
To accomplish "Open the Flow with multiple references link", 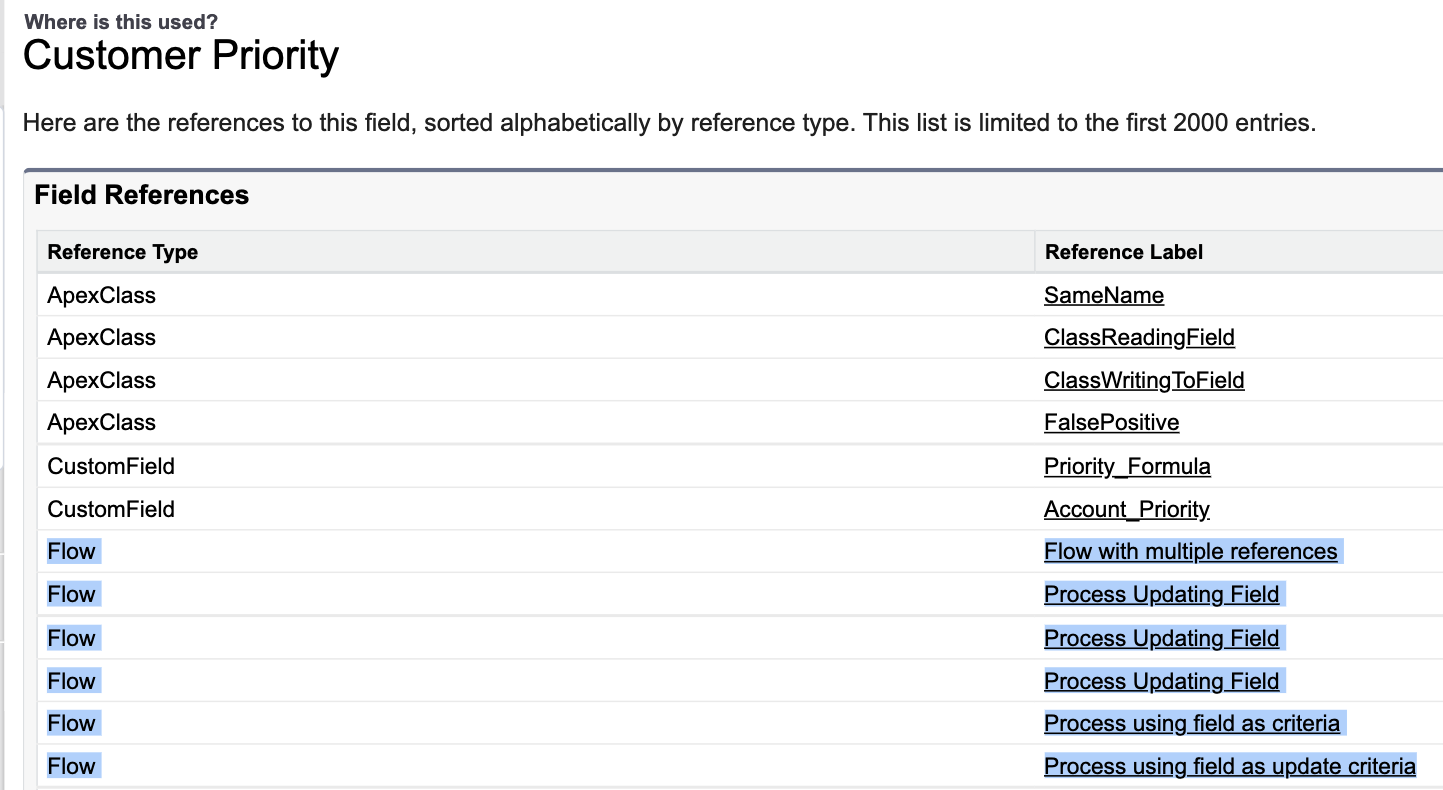I will 1190,552.
